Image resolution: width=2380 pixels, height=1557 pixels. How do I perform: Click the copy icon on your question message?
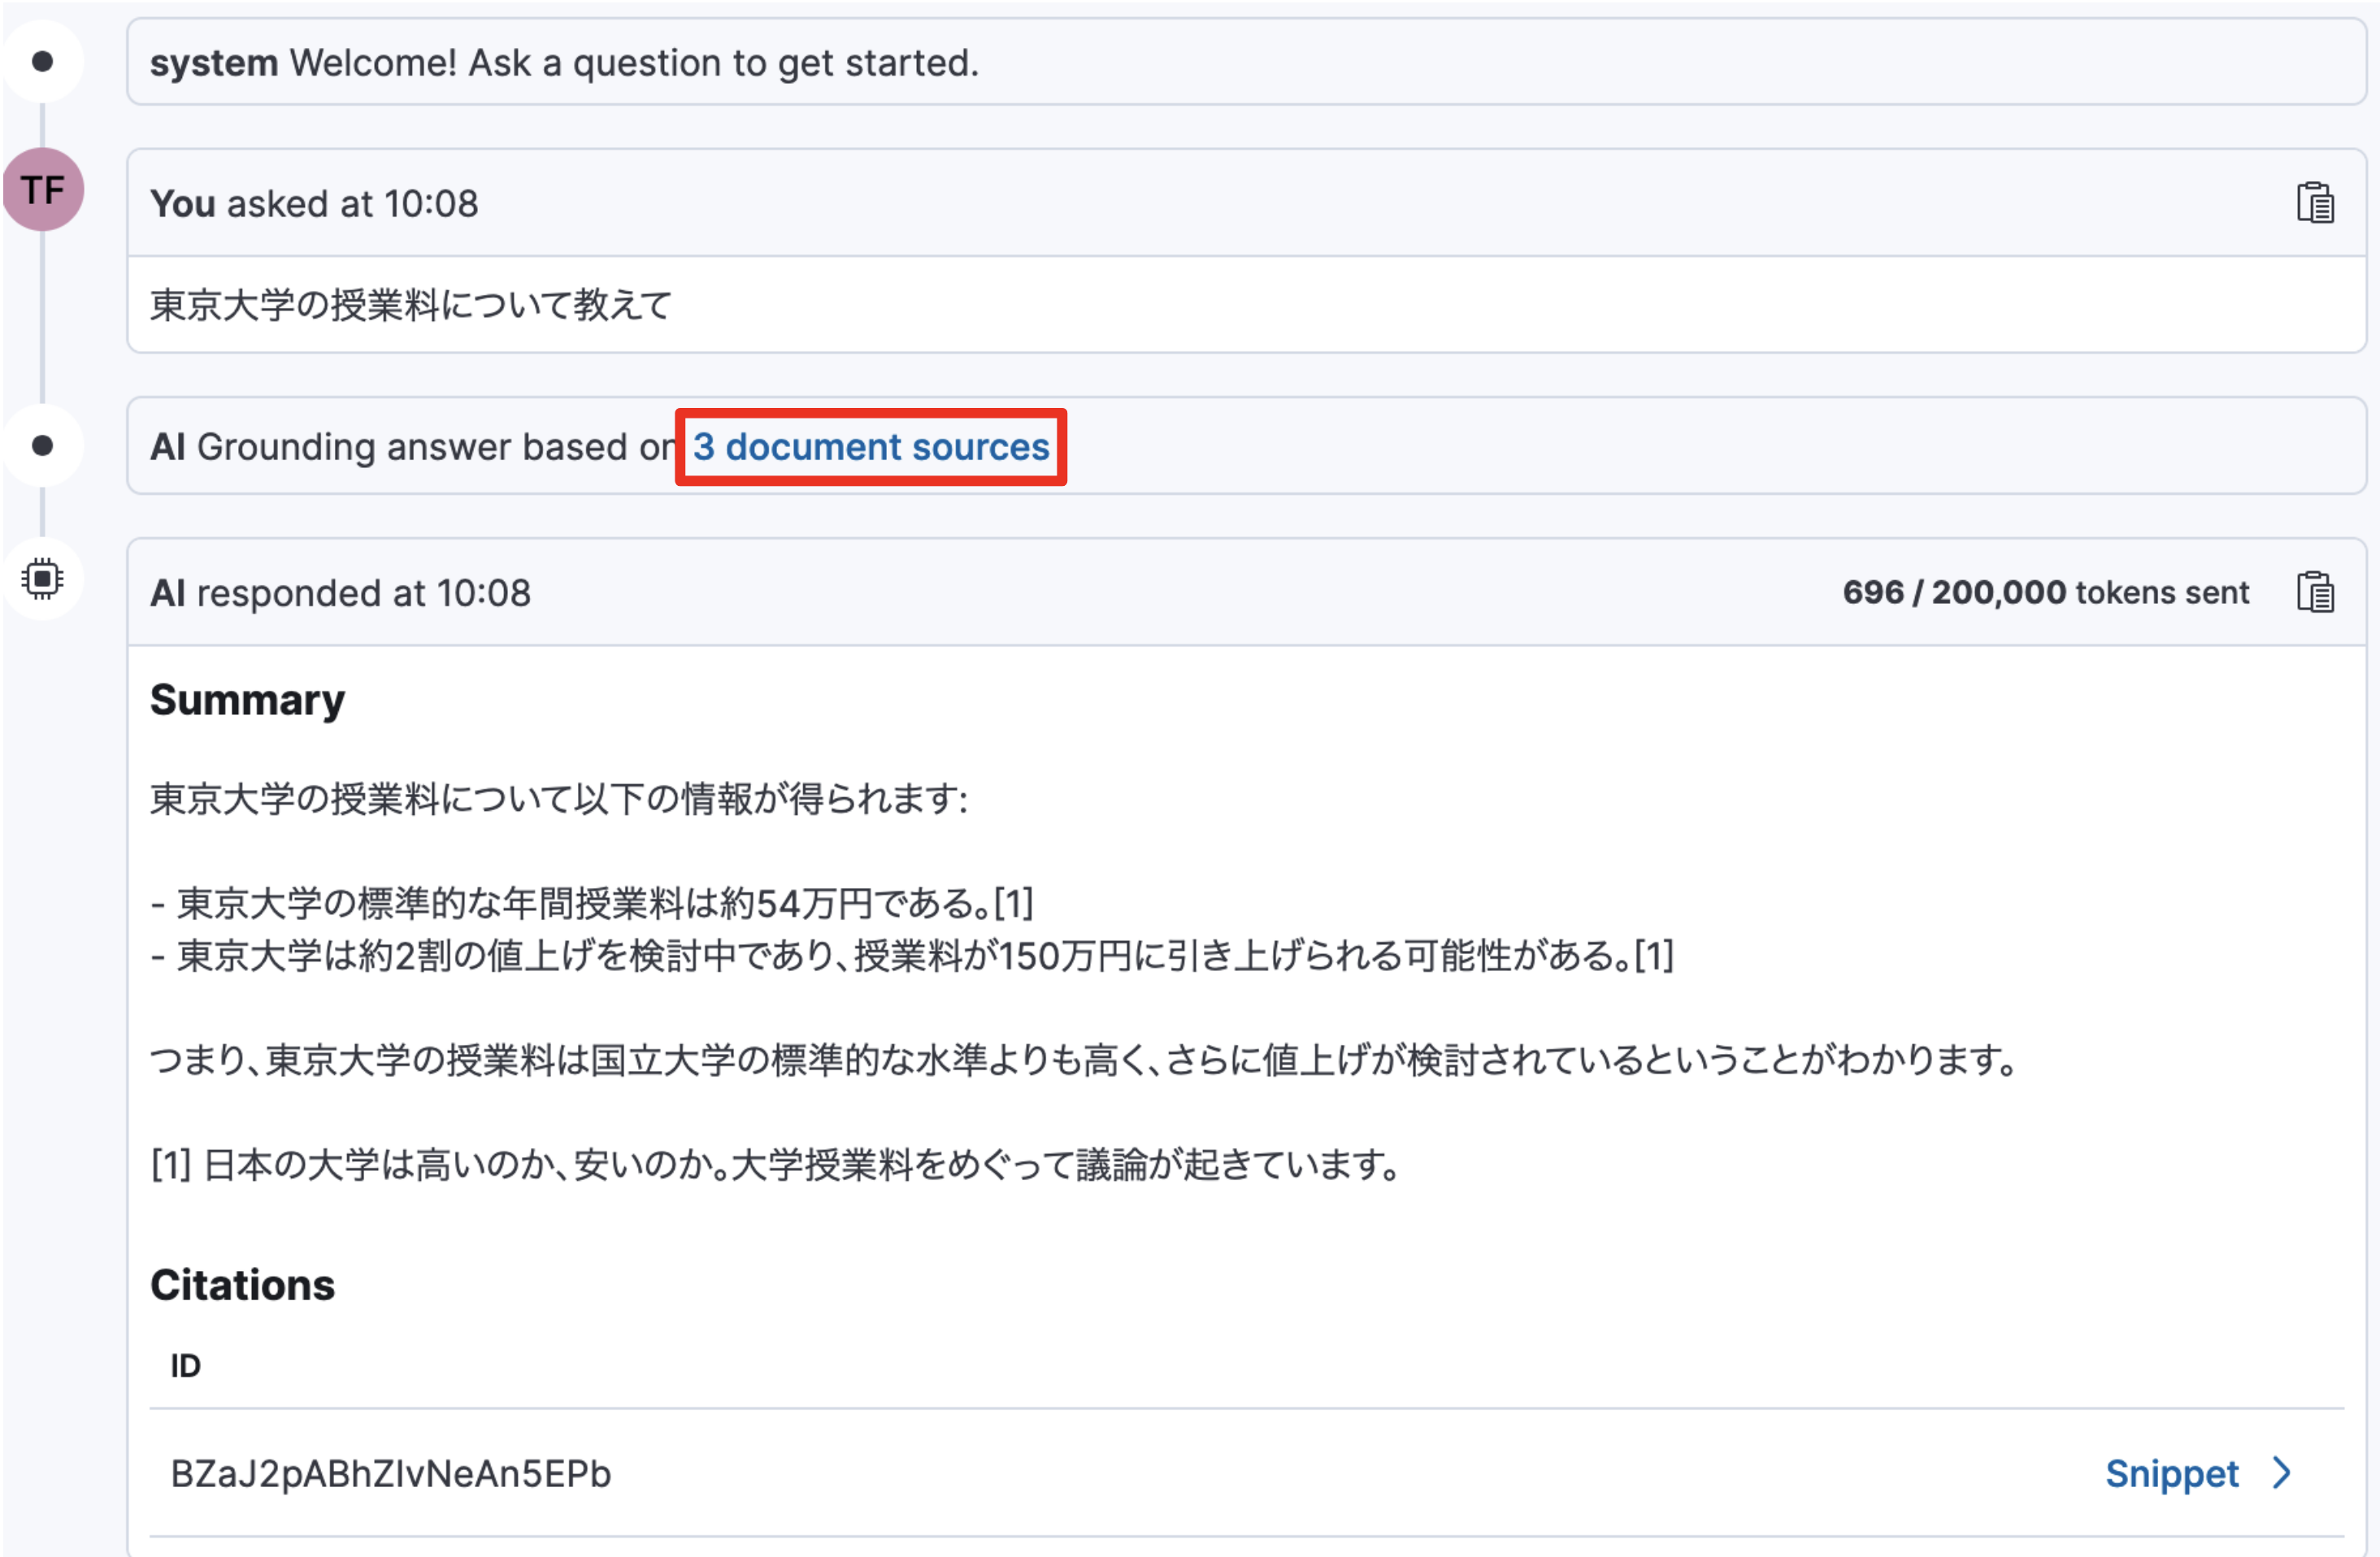tap(2317, 202)
